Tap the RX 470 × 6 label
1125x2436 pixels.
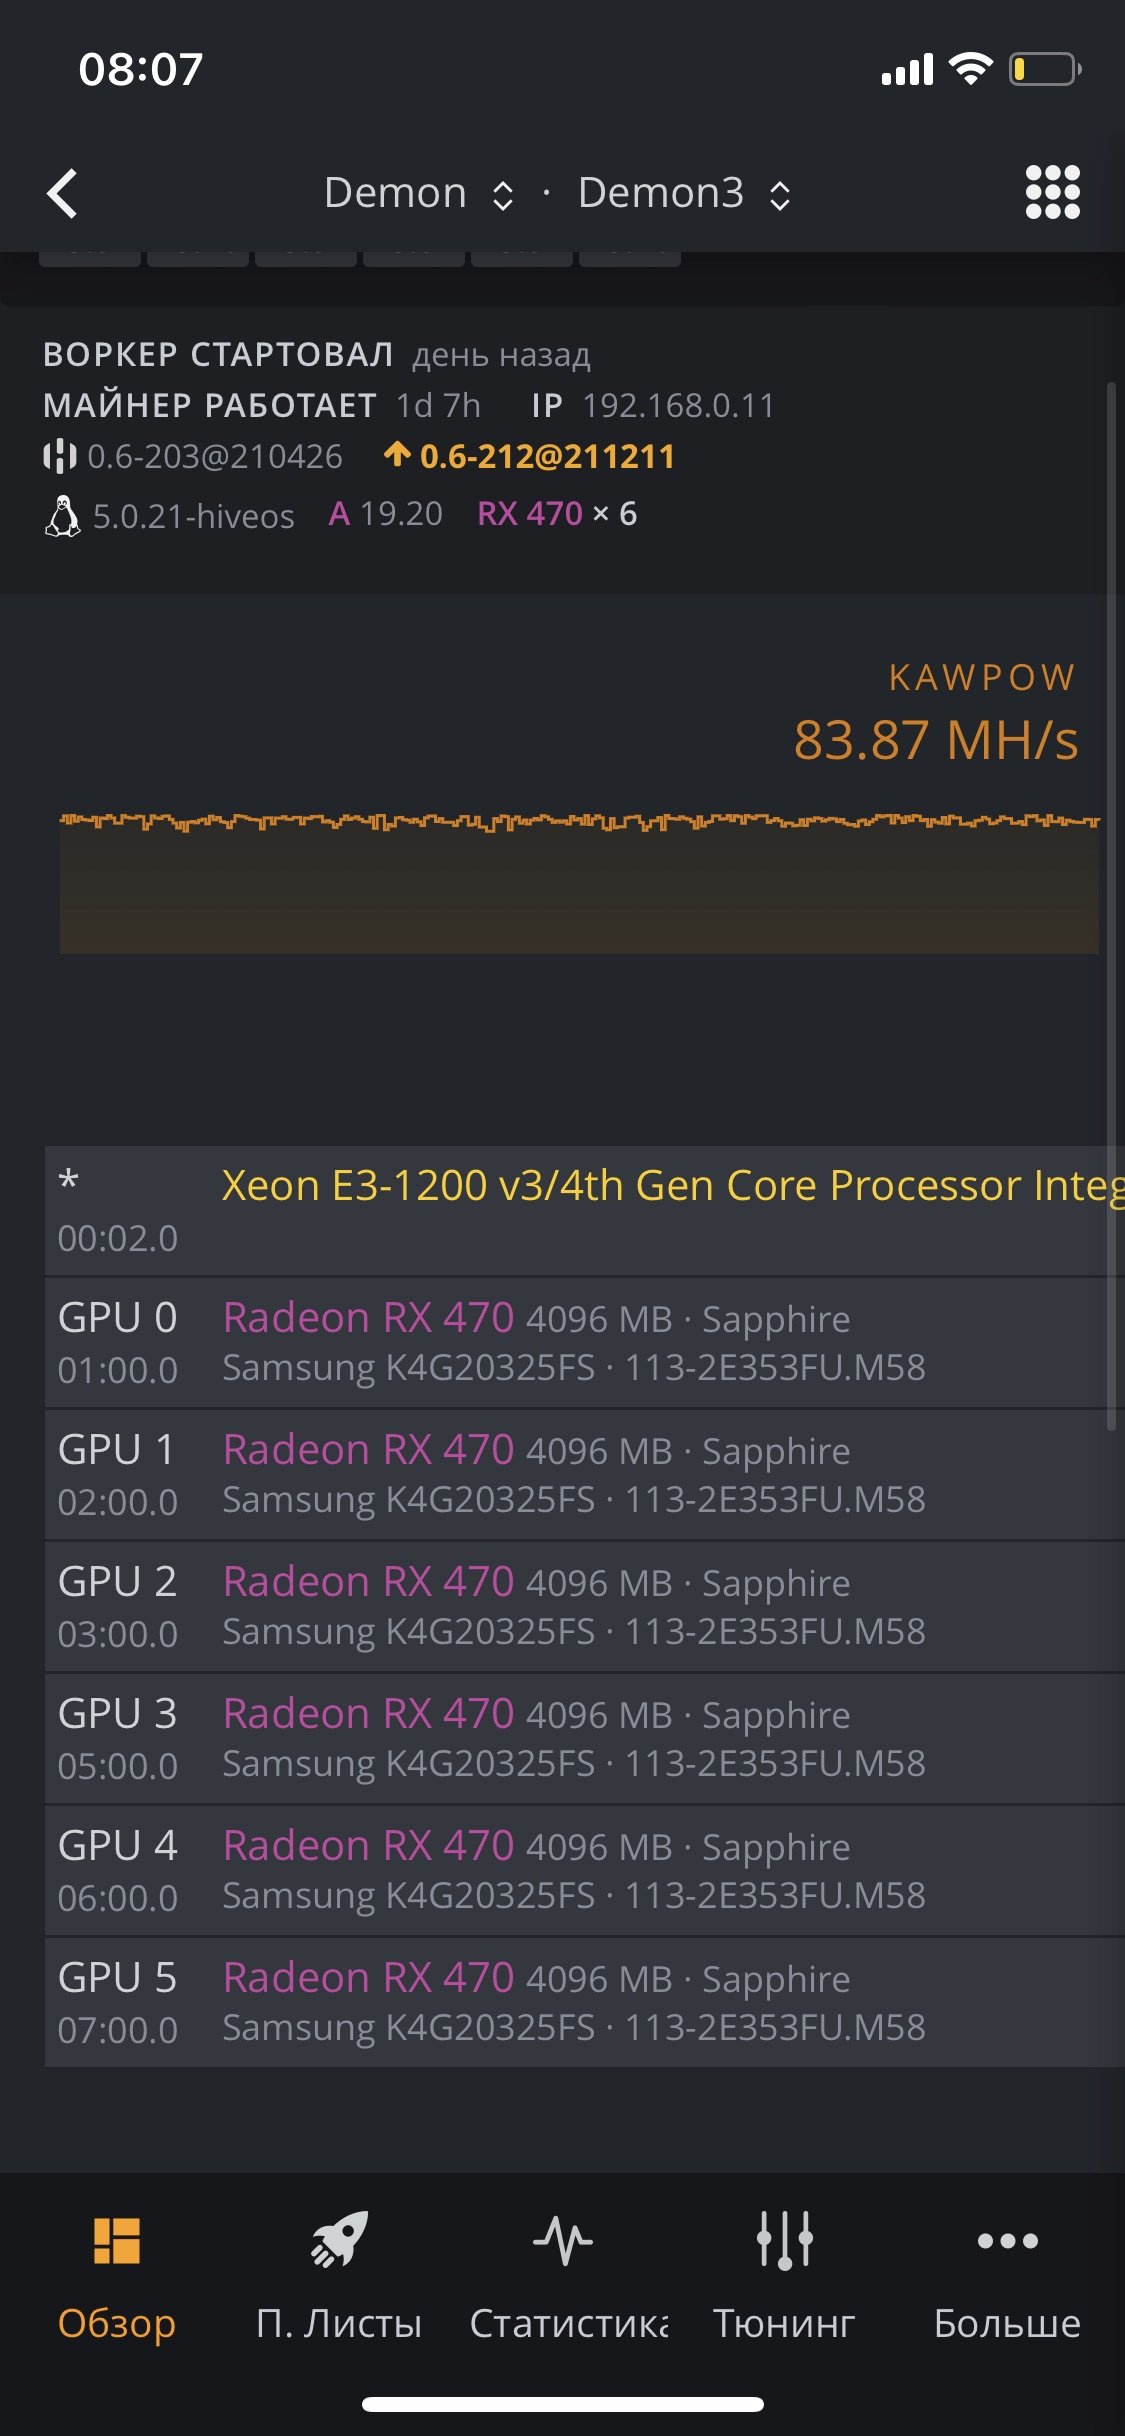tap(557, 514)
